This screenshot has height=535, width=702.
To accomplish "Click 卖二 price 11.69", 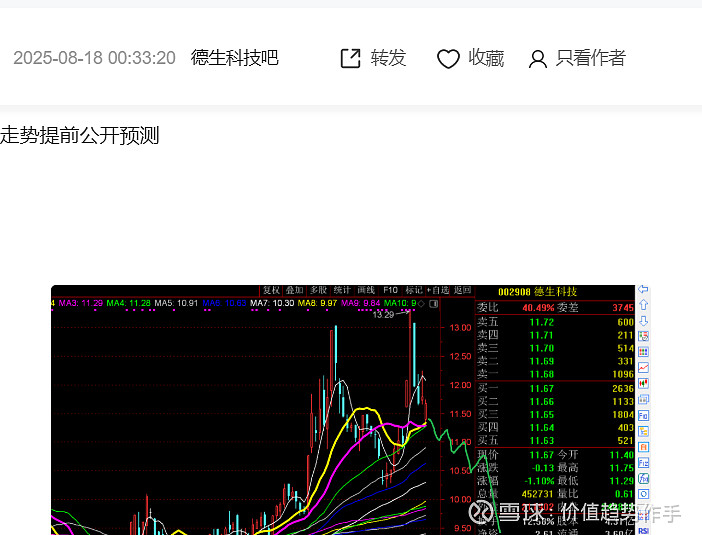I will point(542,361).
